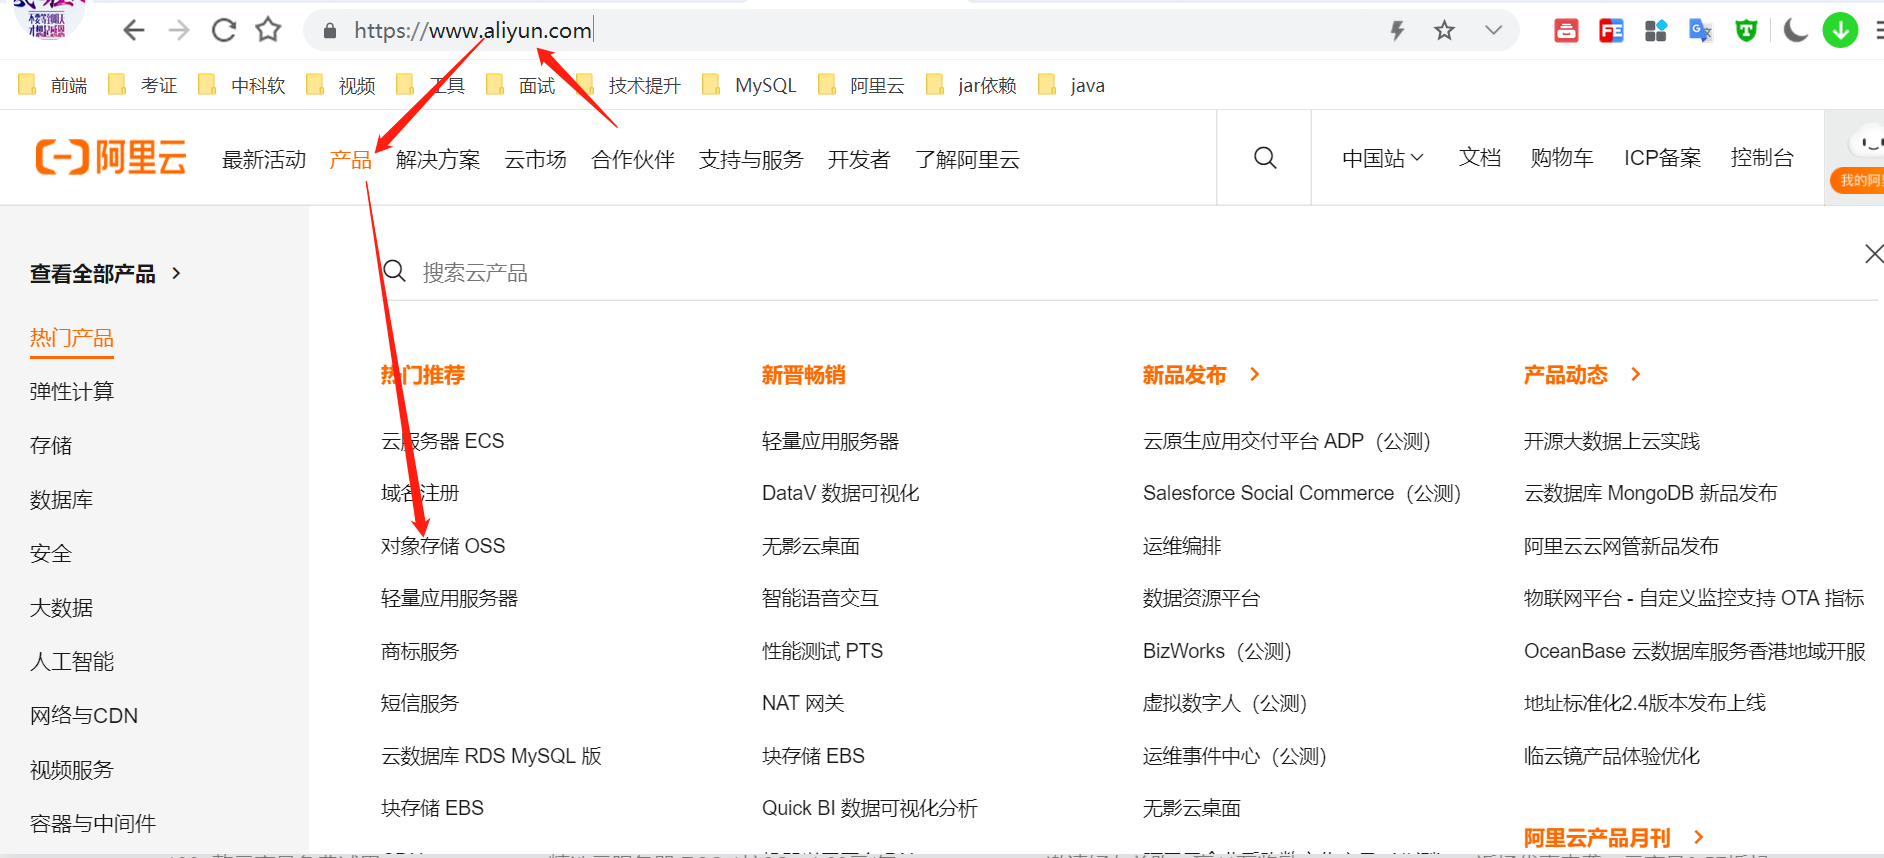
Task: Click the Aliyun logo
Action: (x=111, y=158)
